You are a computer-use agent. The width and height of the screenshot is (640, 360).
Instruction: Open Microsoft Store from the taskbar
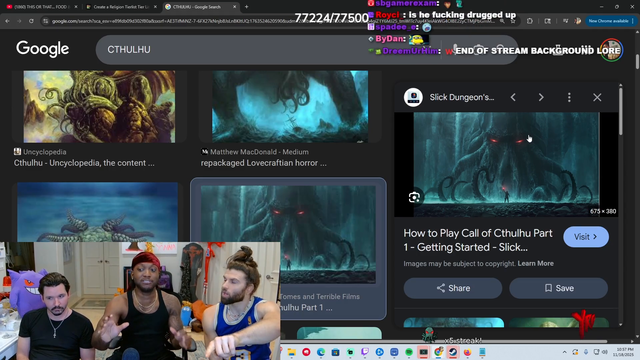[x=336, y=352]
